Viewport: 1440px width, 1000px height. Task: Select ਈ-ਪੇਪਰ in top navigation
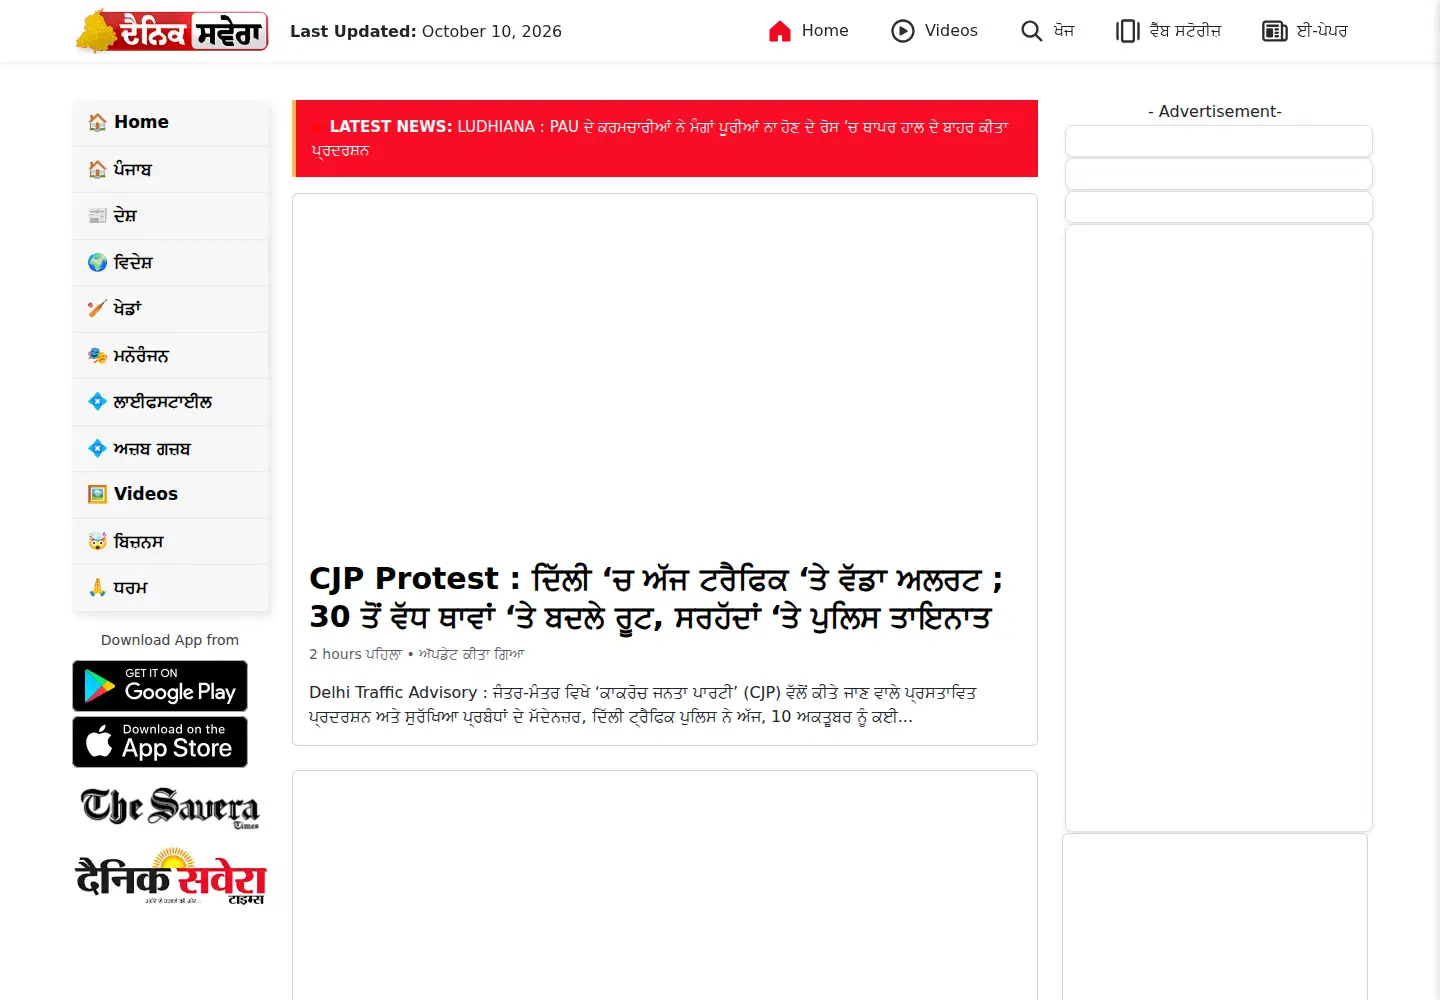pyautogui.click(x=1322, y=31)
